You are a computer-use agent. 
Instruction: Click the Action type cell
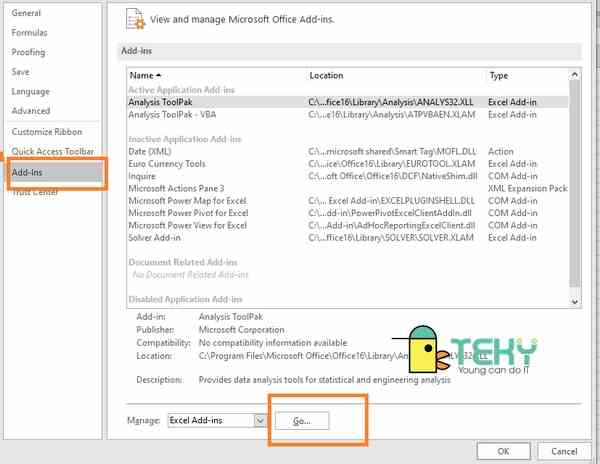(x=501, y=151)
